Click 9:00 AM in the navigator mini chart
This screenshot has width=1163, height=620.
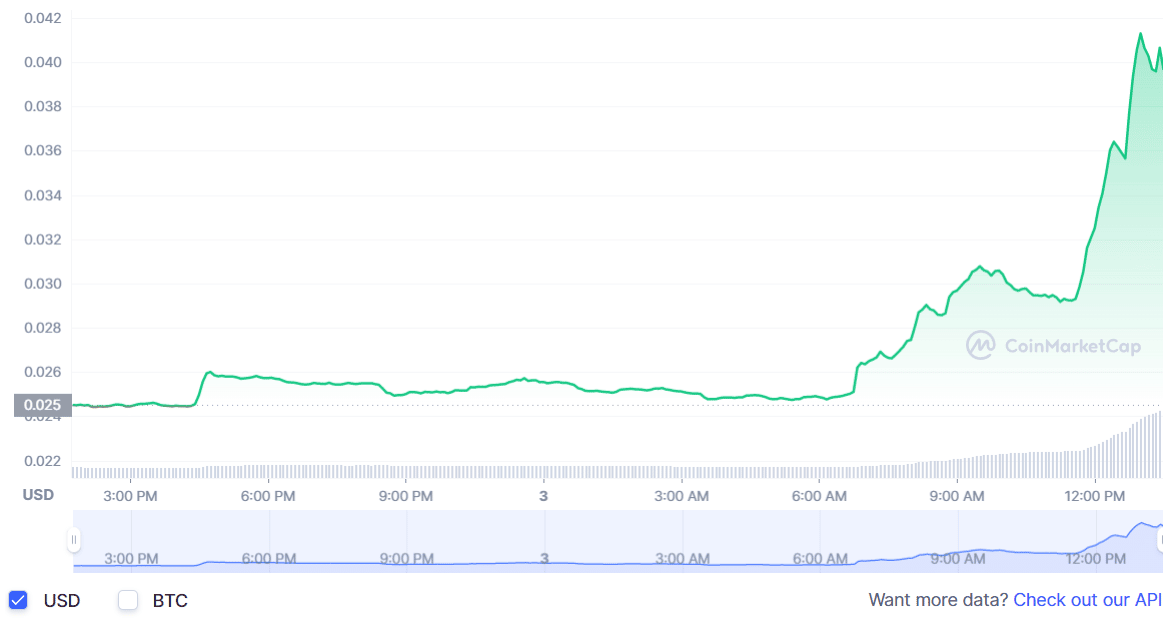(957, 558)
